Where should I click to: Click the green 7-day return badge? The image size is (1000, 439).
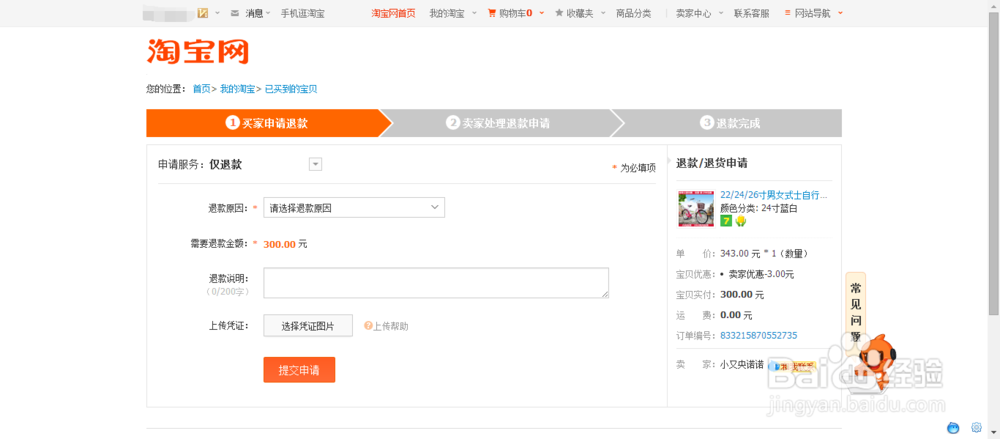726,221
